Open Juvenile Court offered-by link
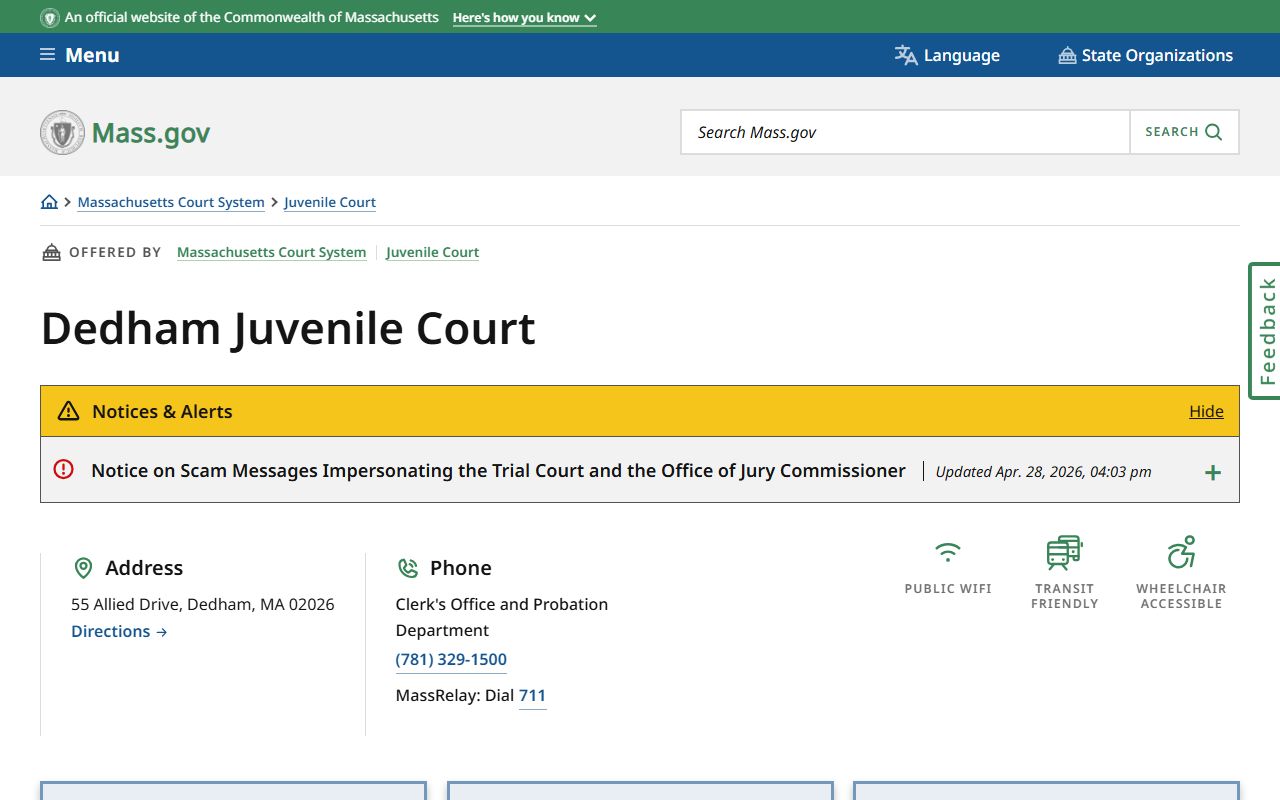 pos(433,252)
